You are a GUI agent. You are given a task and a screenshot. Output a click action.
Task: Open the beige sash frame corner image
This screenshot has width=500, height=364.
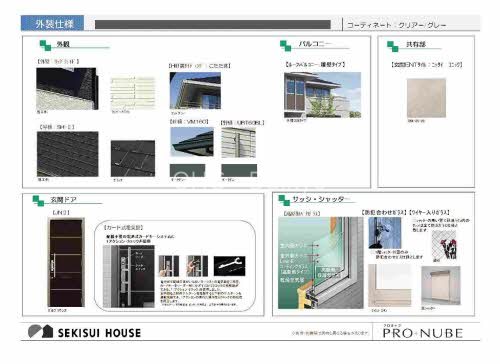(390, 285)
